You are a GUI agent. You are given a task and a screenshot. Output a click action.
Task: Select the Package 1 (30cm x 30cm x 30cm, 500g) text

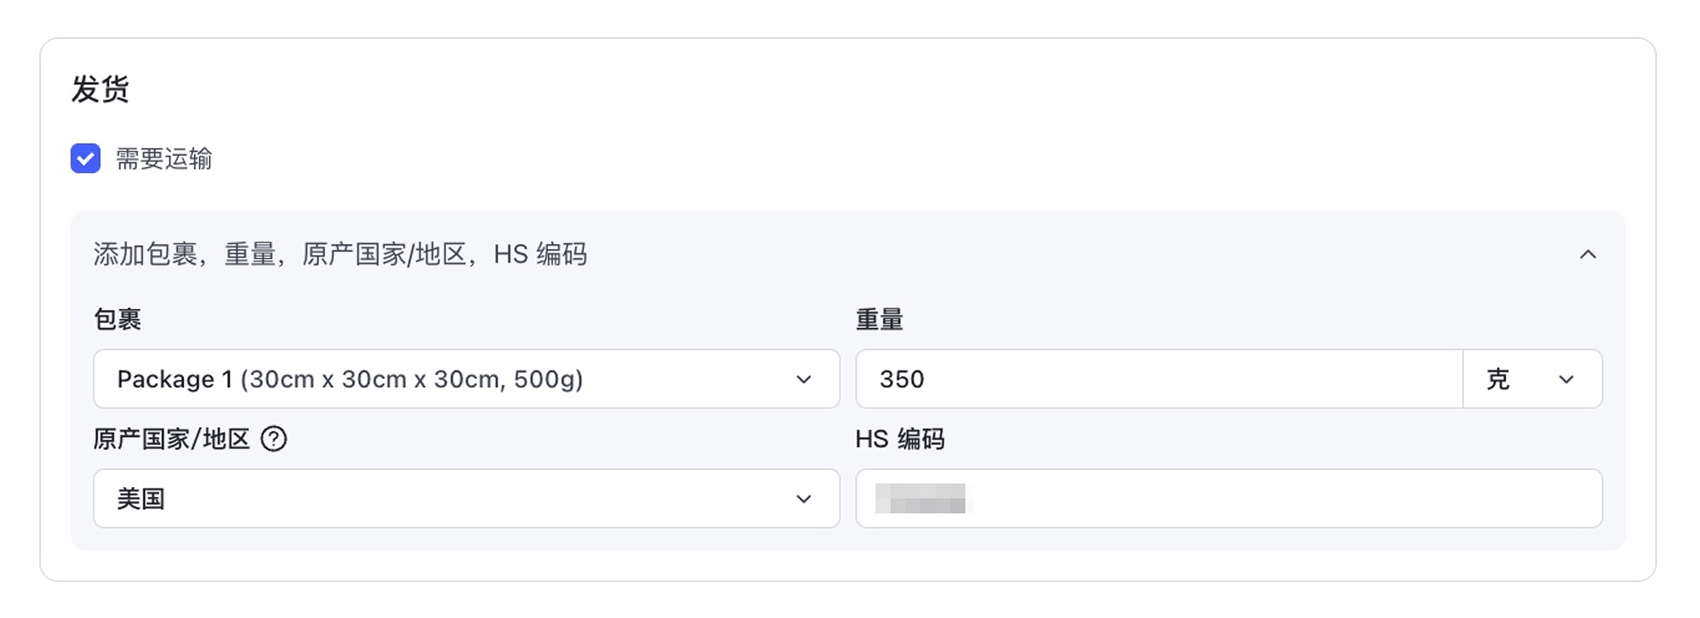350,379
